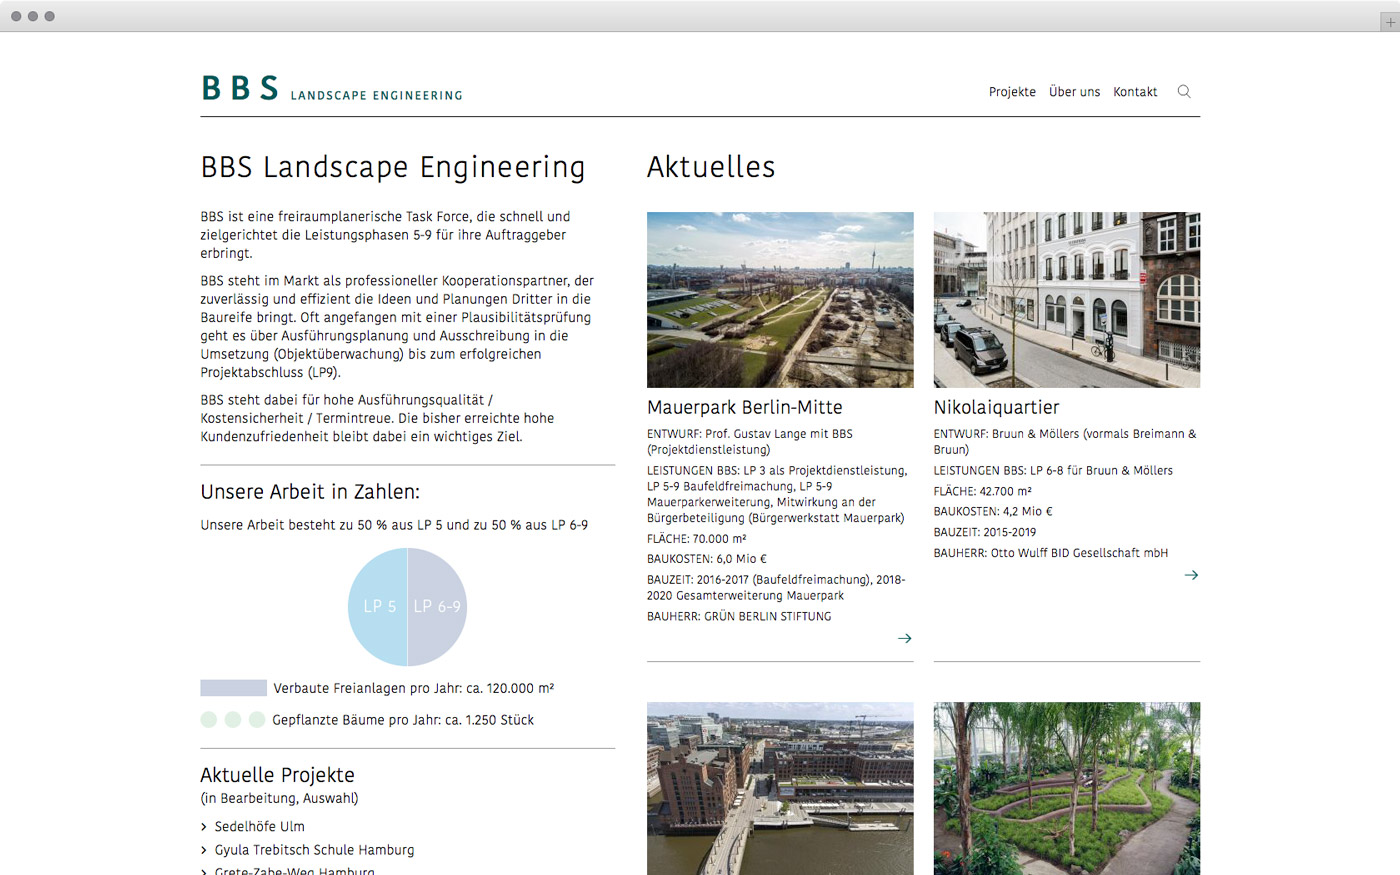Image resolution: width=1400 pixels, height=875 pixels.
Task: Click the Unsere Arbeit in Zahlen heading
Action: click(x=310, y=492)
